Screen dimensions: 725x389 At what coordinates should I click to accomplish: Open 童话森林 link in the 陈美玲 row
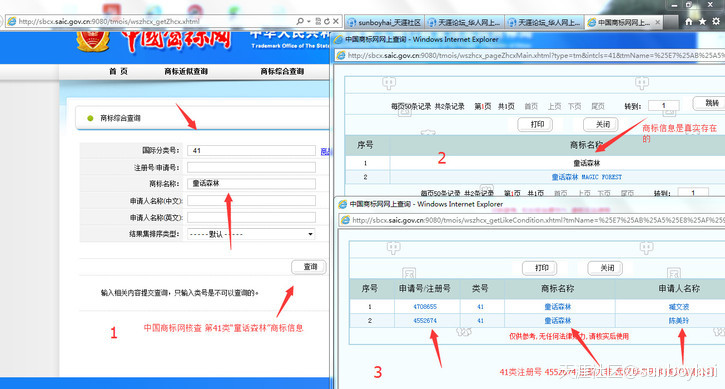[x=558, y=321]
